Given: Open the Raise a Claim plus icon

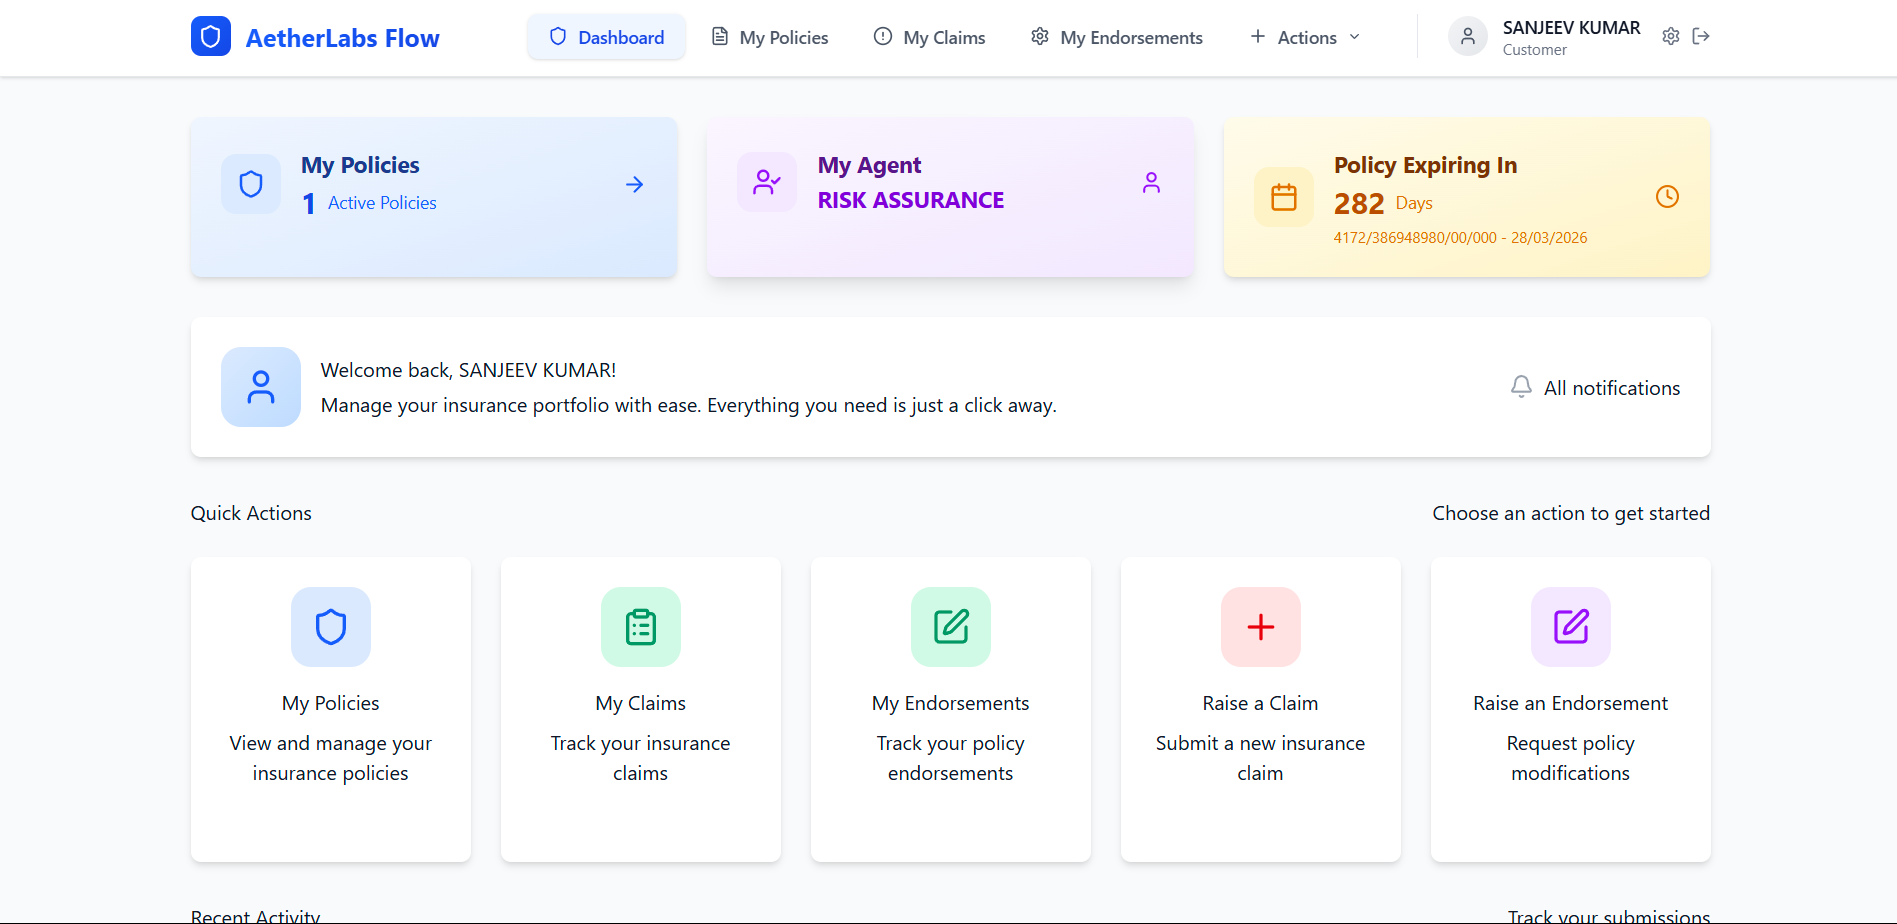Looking at the screenshot, I should tap(1260, 627).
